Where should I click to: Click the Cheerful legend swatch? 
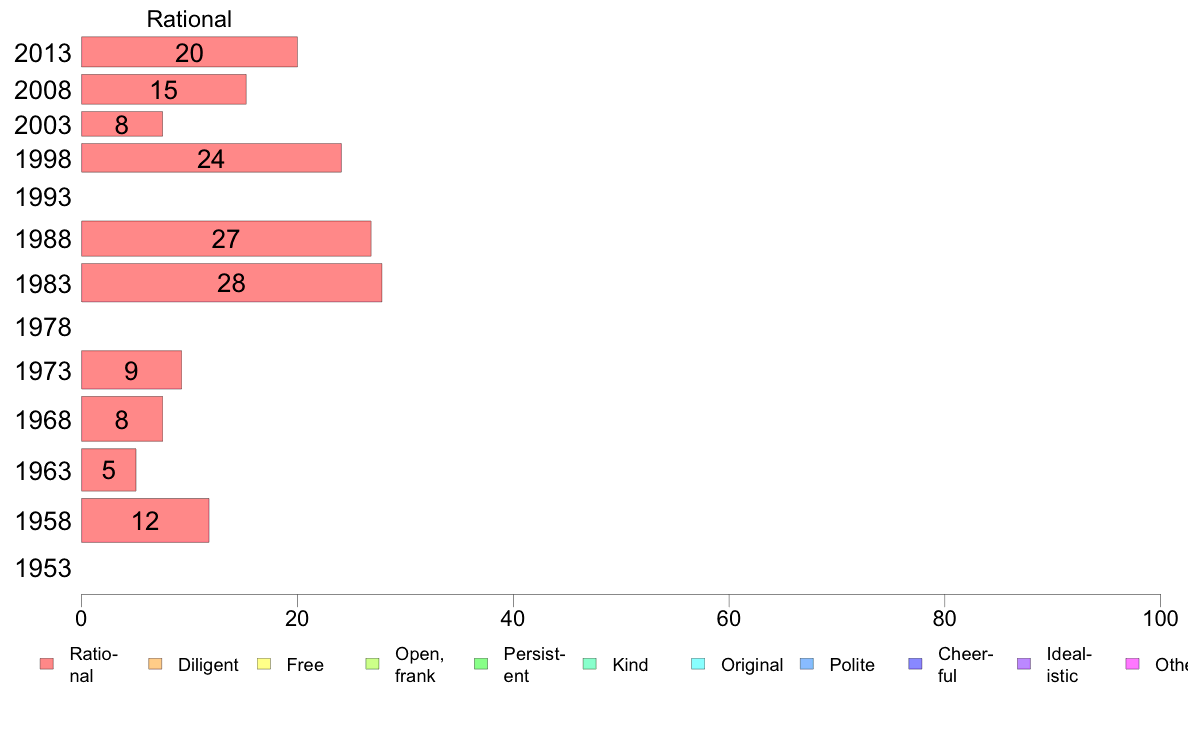pyautogui.click(x=915, y=664)
